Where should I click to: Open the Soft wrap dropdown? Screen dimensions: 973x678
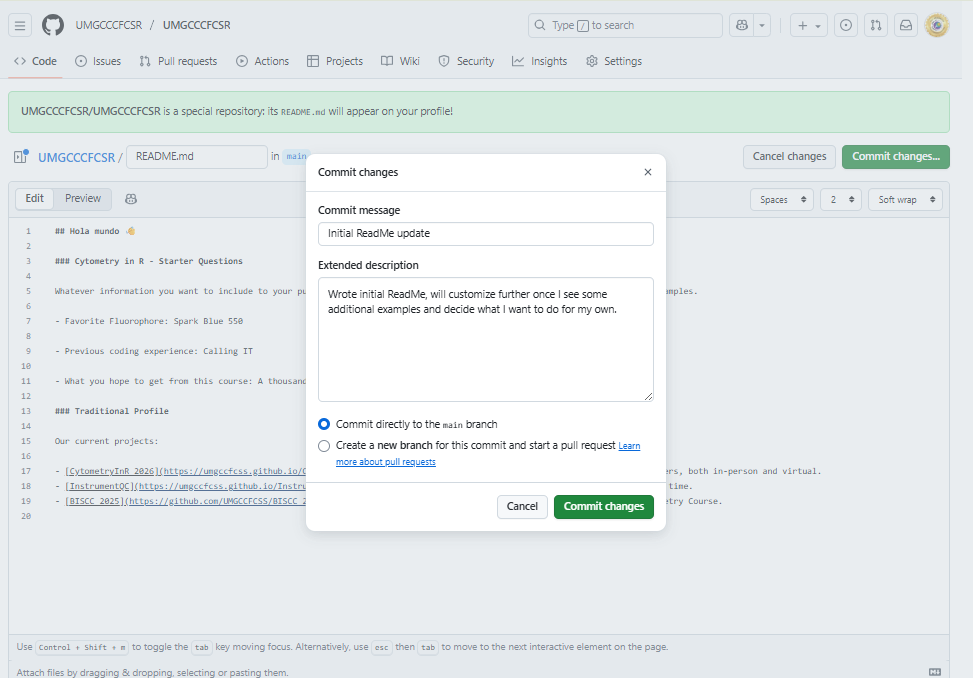(x=904, y=200)
